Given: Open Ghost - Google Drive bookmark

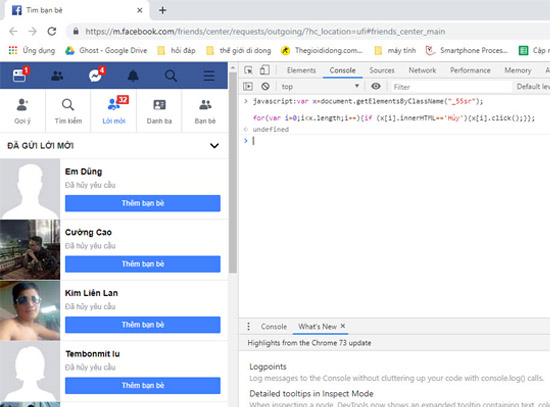Looking at the screenshot, I should pyautogui.click(x=106, y=51).
